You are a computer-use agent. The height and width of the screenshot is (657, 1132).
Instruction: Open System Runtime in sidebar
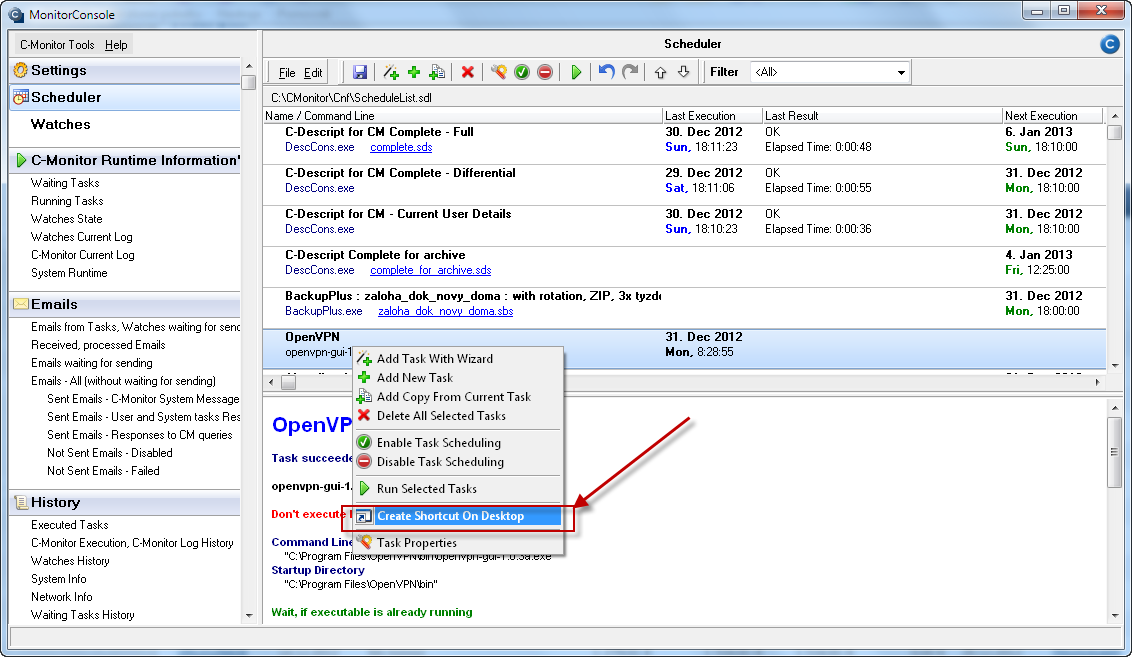pyautogui.click(x=69, y=274)
